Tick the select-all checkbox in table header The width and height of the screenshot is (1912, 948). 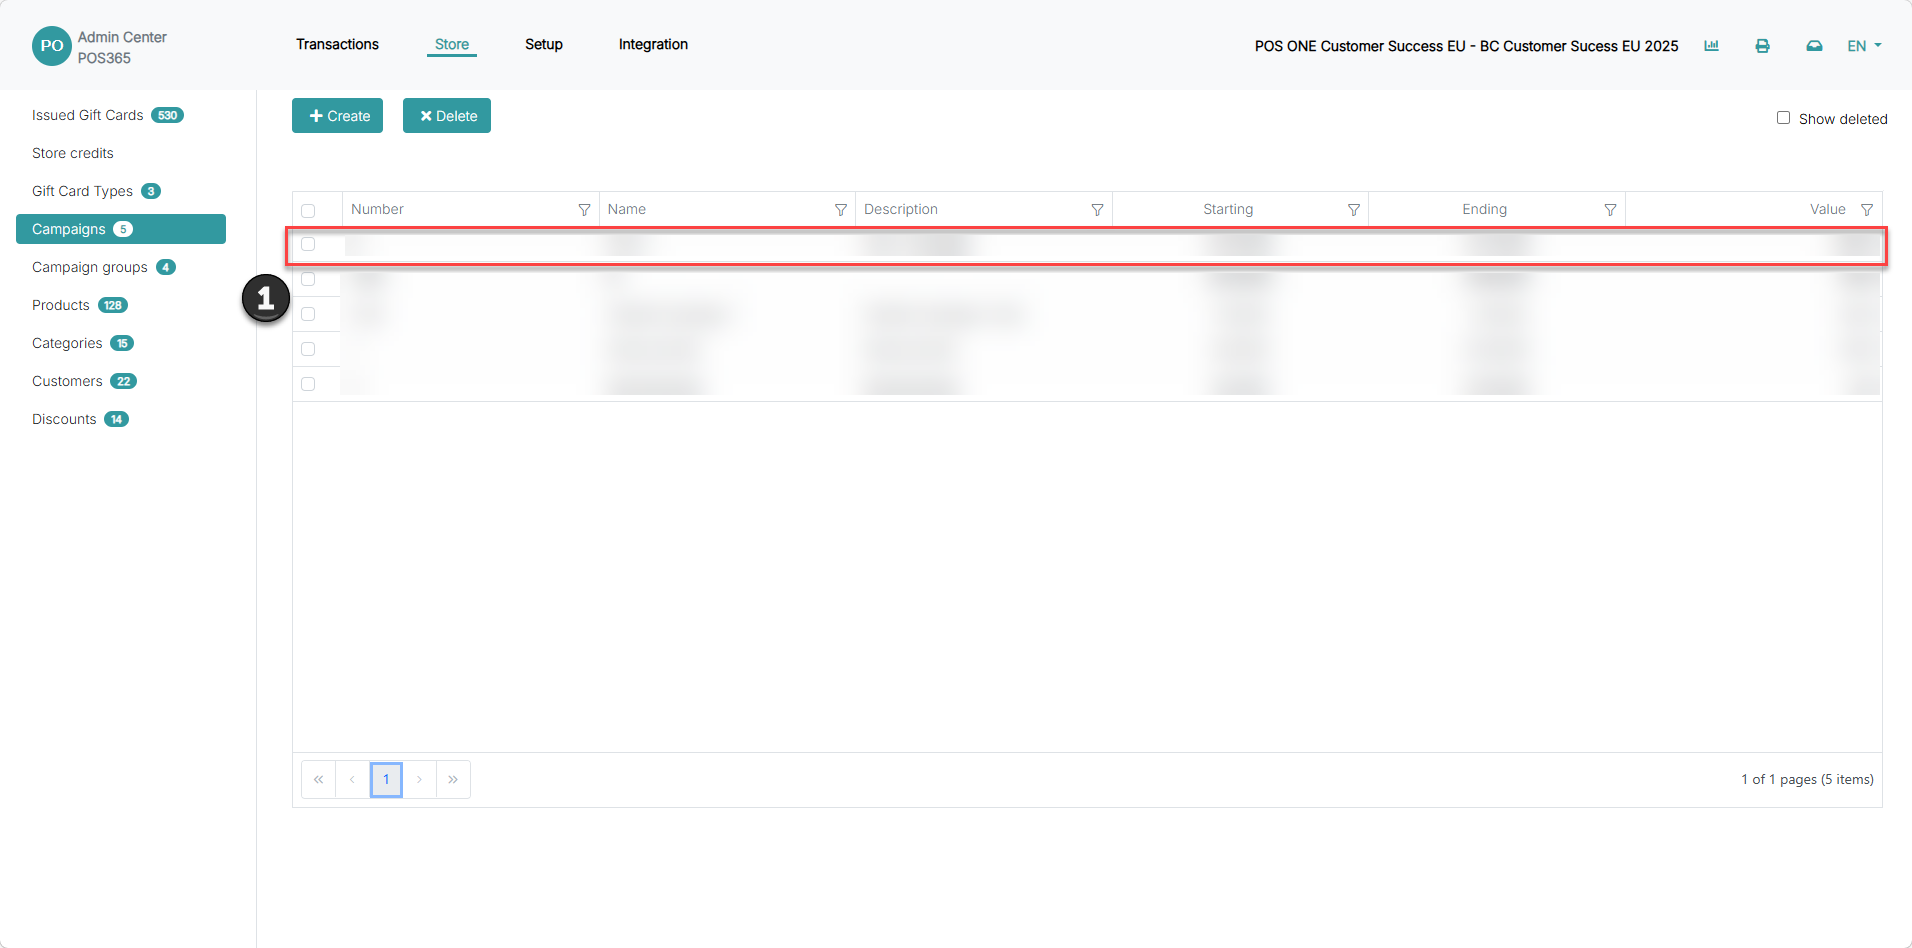(308, 211)
